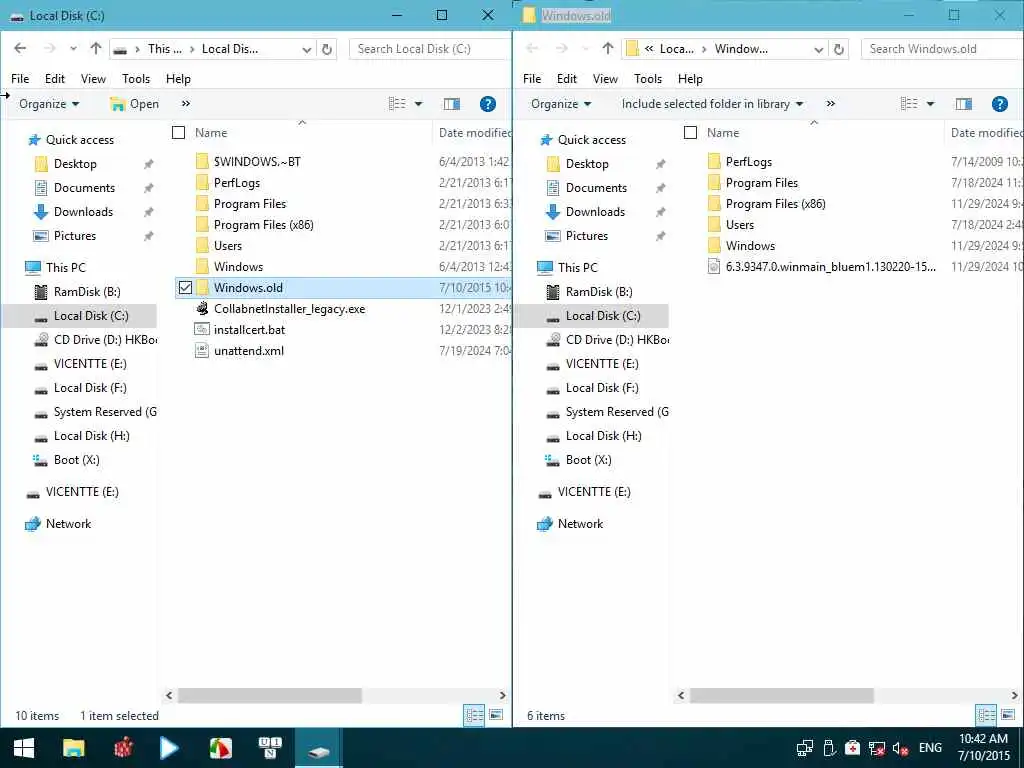This screenshot has width=1024, height=768.
Task: Open recent locations dropdown in Local Disk (C:)
Action: click(x=73, y=49)
